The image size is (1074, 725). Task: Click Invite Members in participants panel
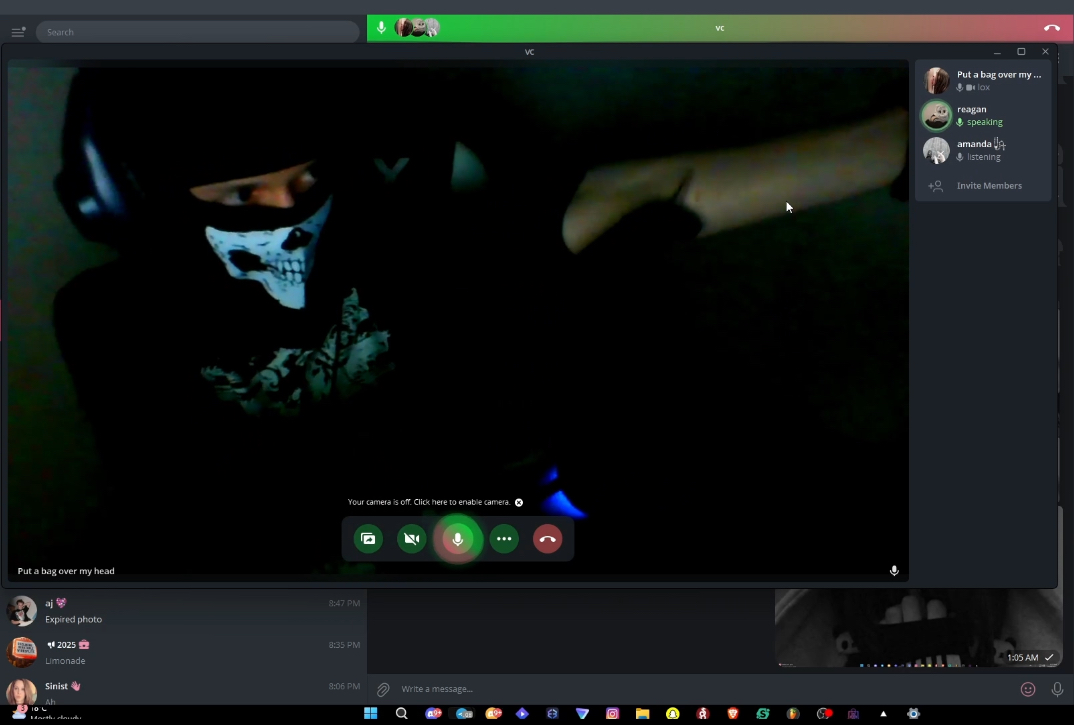pos(983,186)
